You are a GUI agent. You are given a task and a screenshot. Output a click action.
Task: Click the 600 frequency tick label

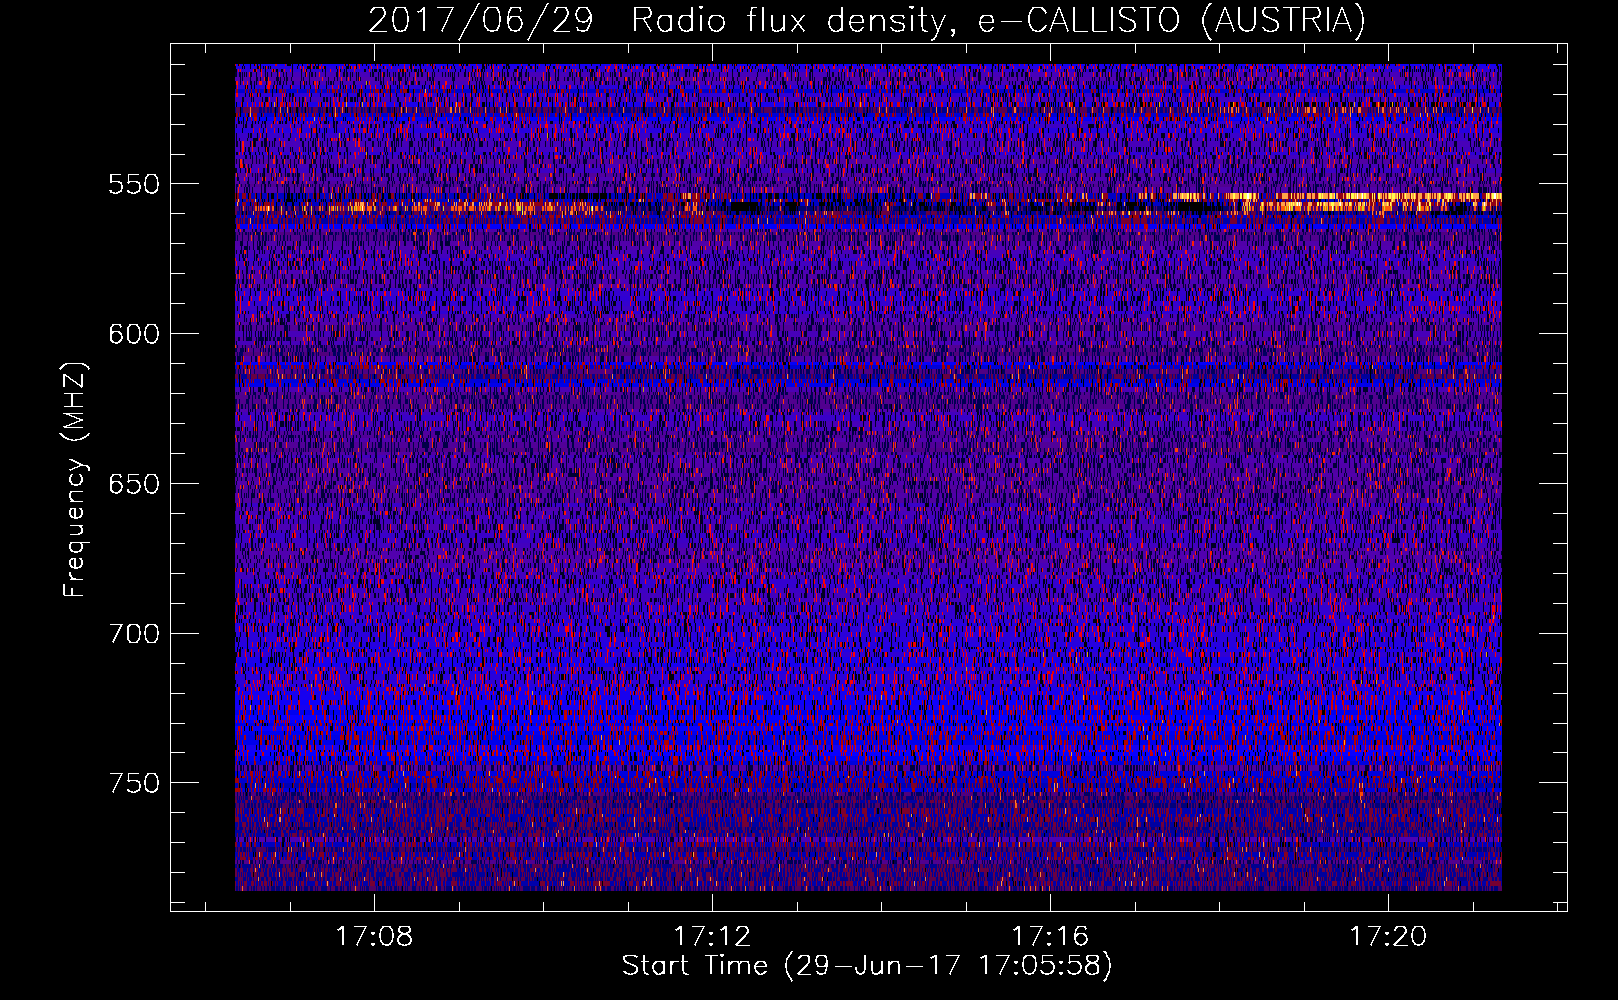[134, 334]
